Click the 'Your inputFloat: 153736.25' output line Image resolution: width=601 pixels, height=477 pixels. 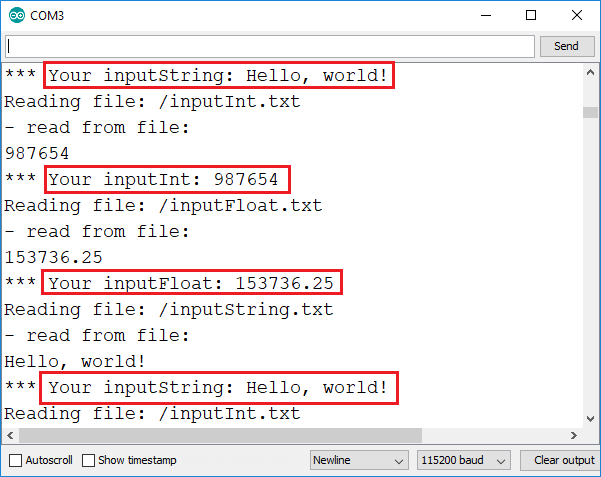coord(194,283)
